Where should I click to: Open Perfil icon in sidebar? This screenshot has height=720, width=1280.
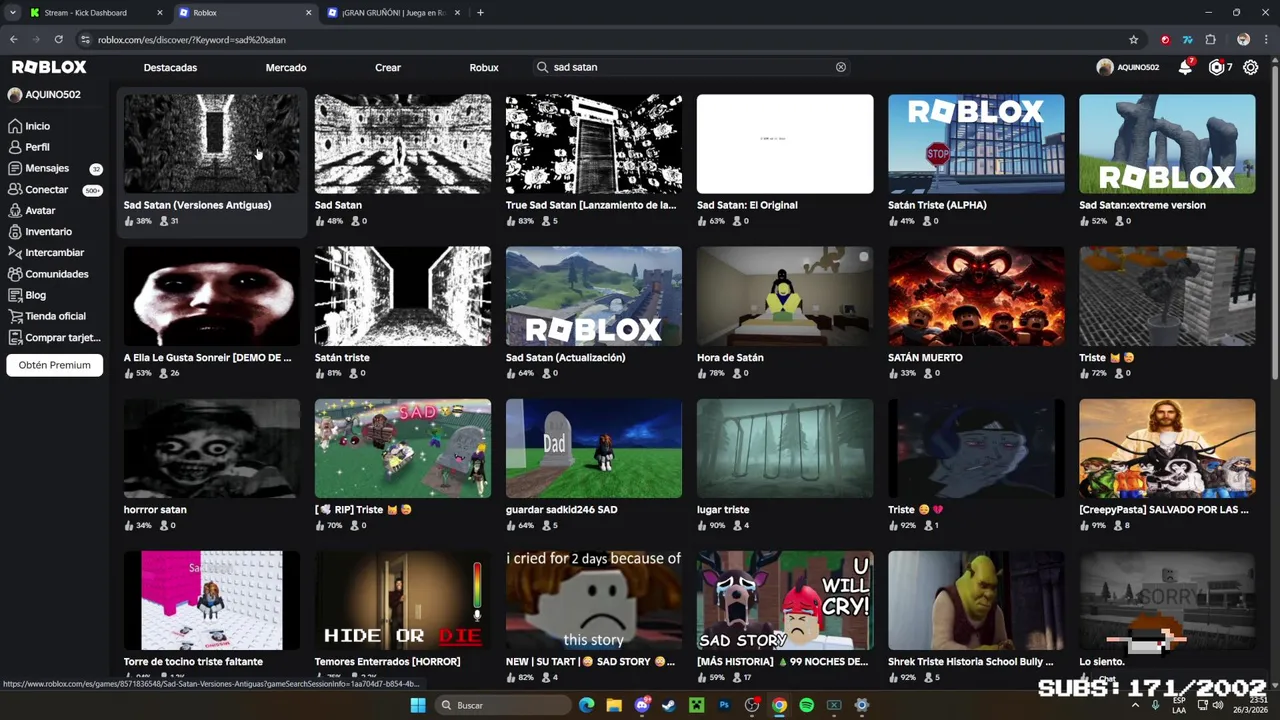[14, 147]
